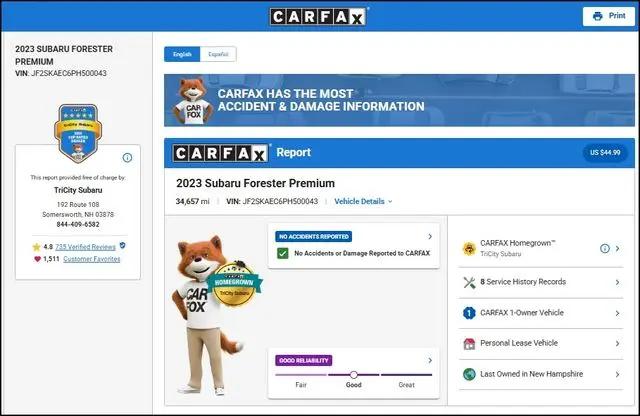Click the globe icon for Last Owned
Viewport: 640px width, 416px height.
click(469, 374)
